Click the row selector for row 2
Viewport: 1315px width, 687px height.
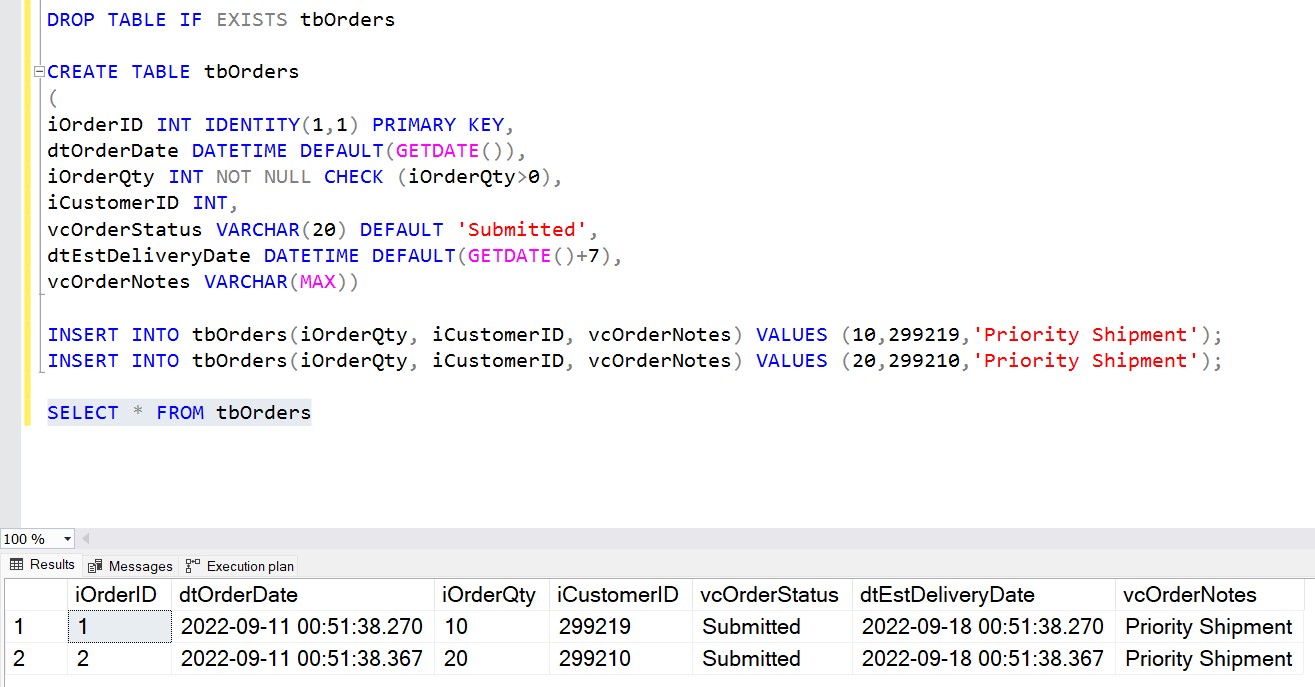tap(32, 659)
